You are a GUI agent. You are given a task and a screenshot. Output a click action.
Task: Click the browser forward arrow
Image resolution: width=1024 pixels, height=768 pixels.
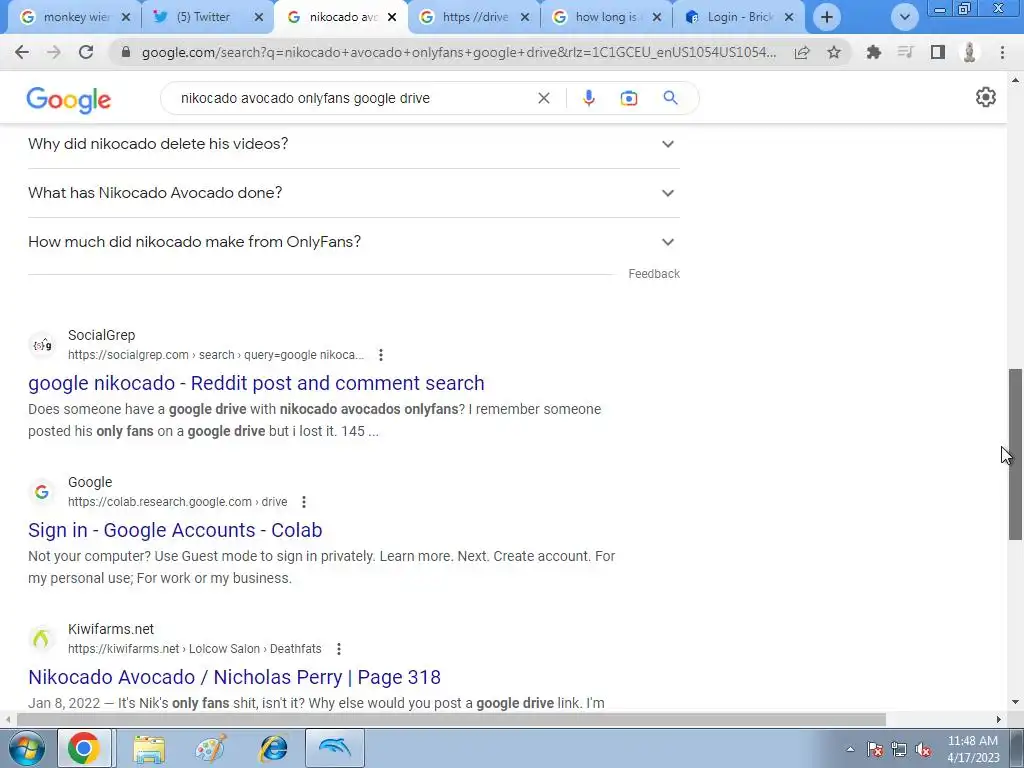pos(54,52)
